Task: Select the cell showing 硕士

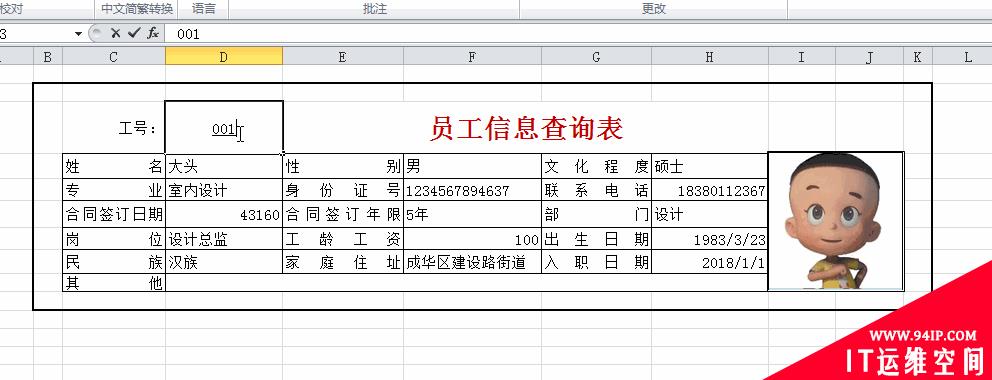Action: [x=710, y=166]
